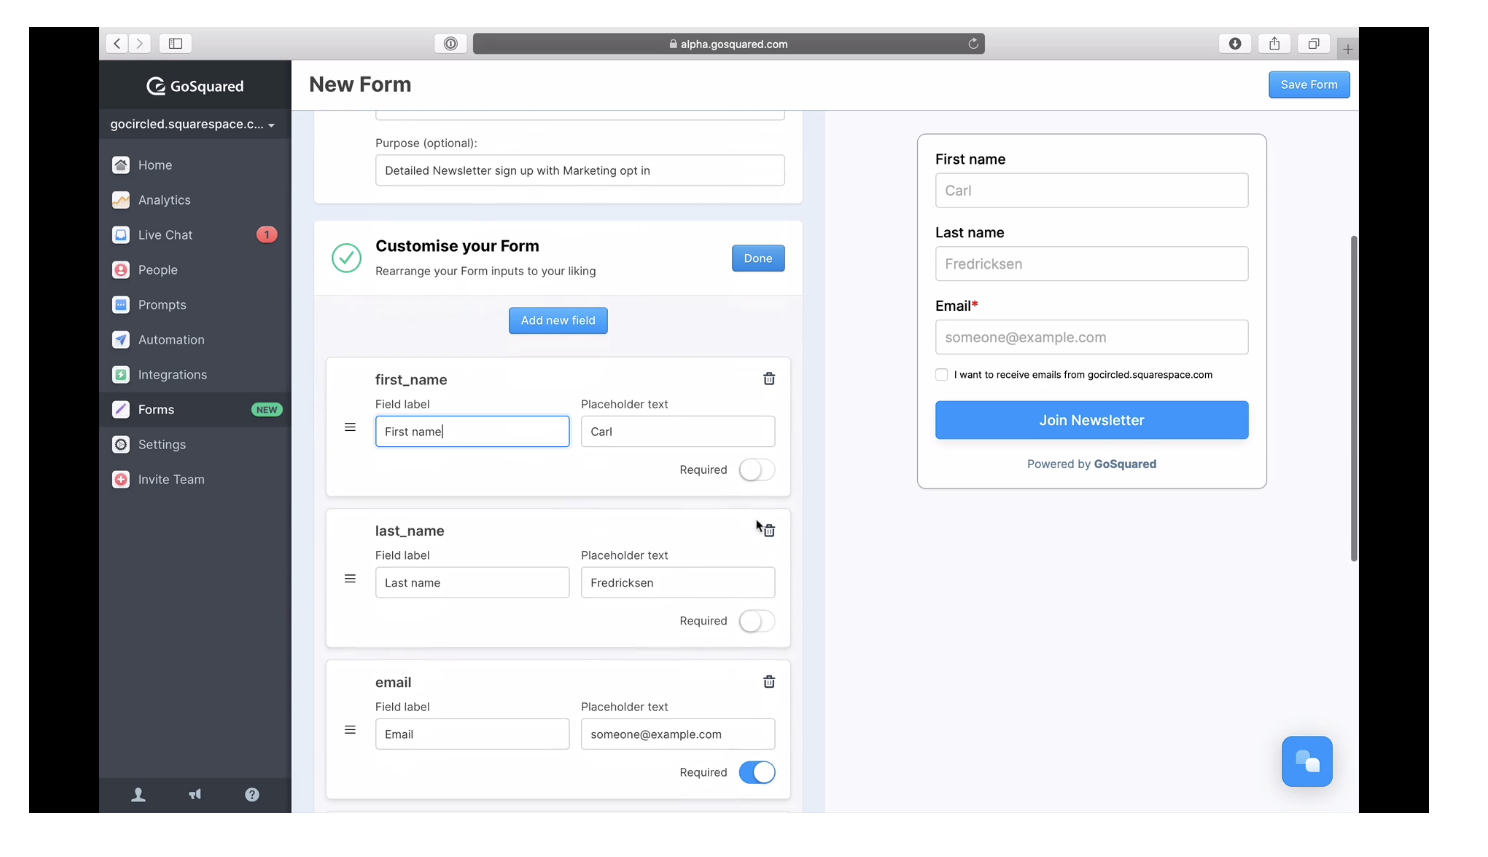Click the reload page icon

pos(973,44)
